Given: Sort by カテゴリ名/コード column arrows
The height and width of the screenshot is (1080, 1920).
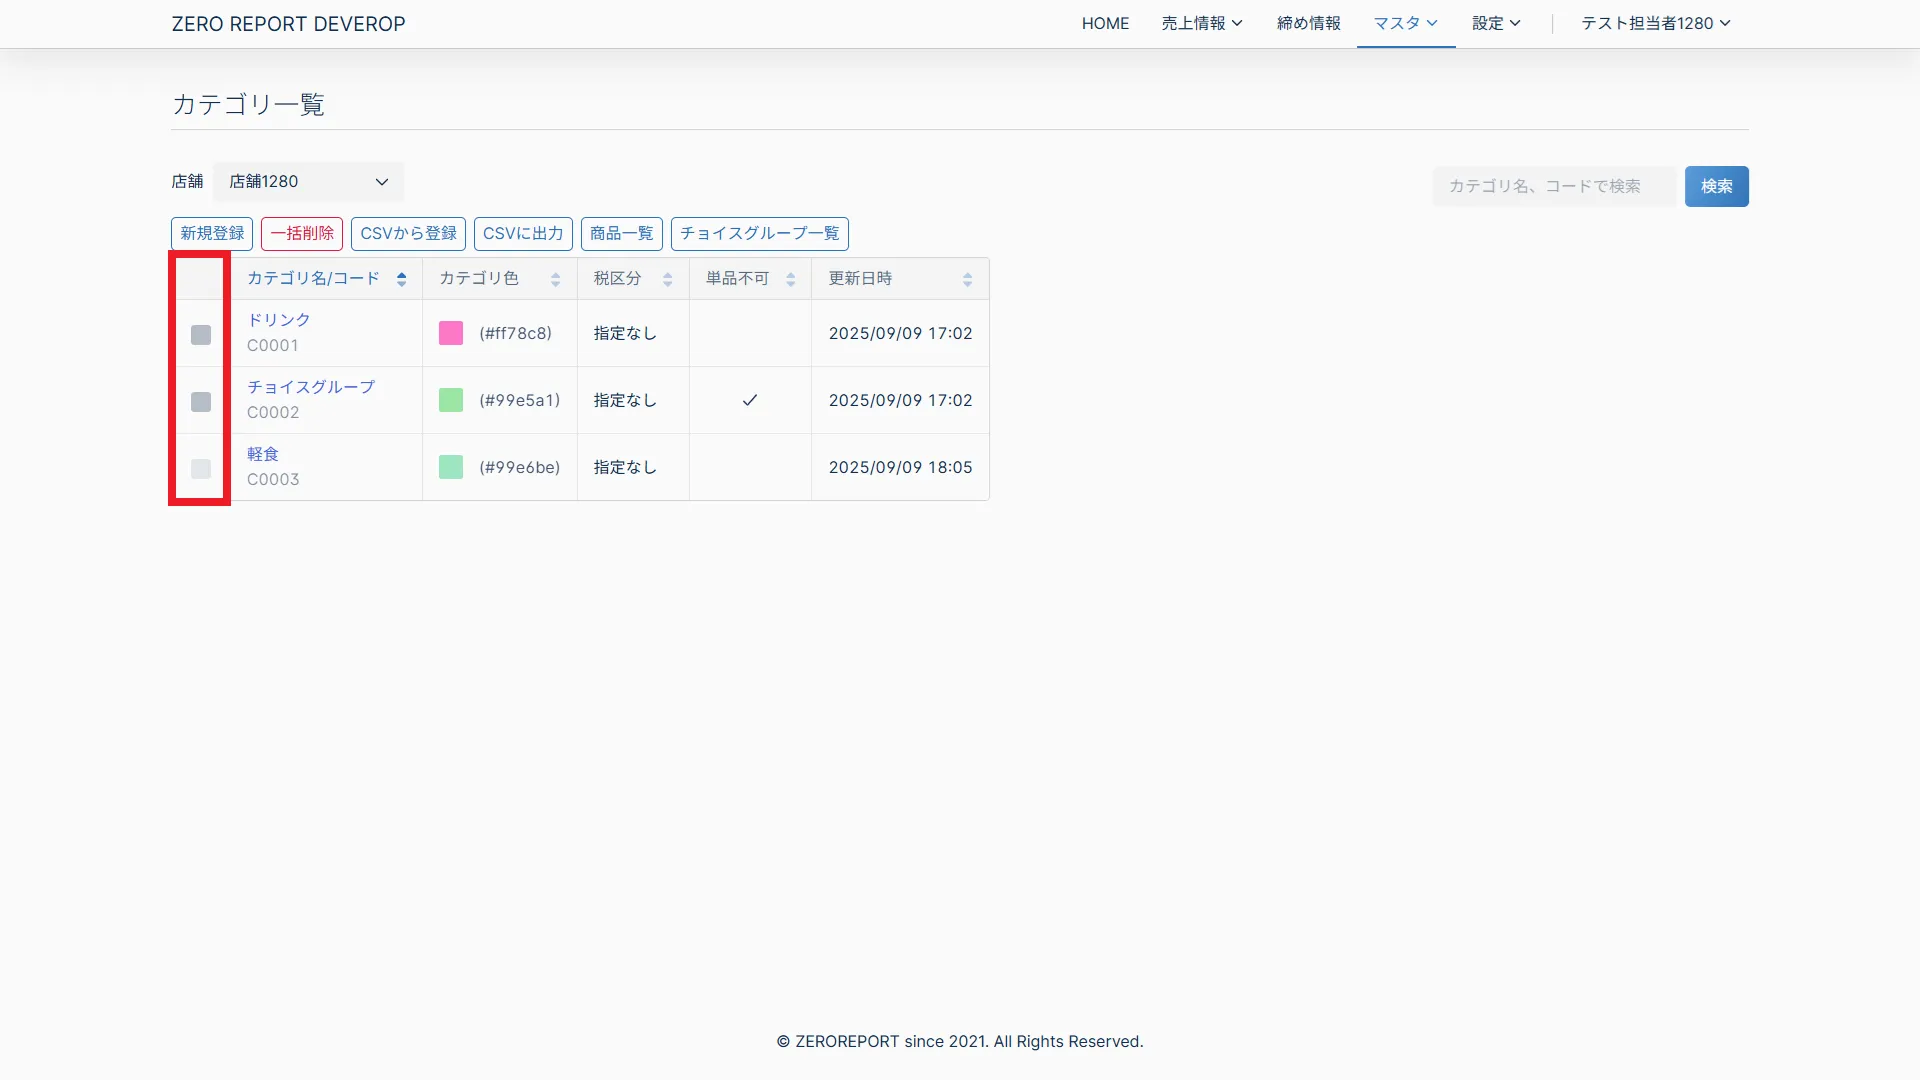Looking at the screenshot, I should click(401, 279).
